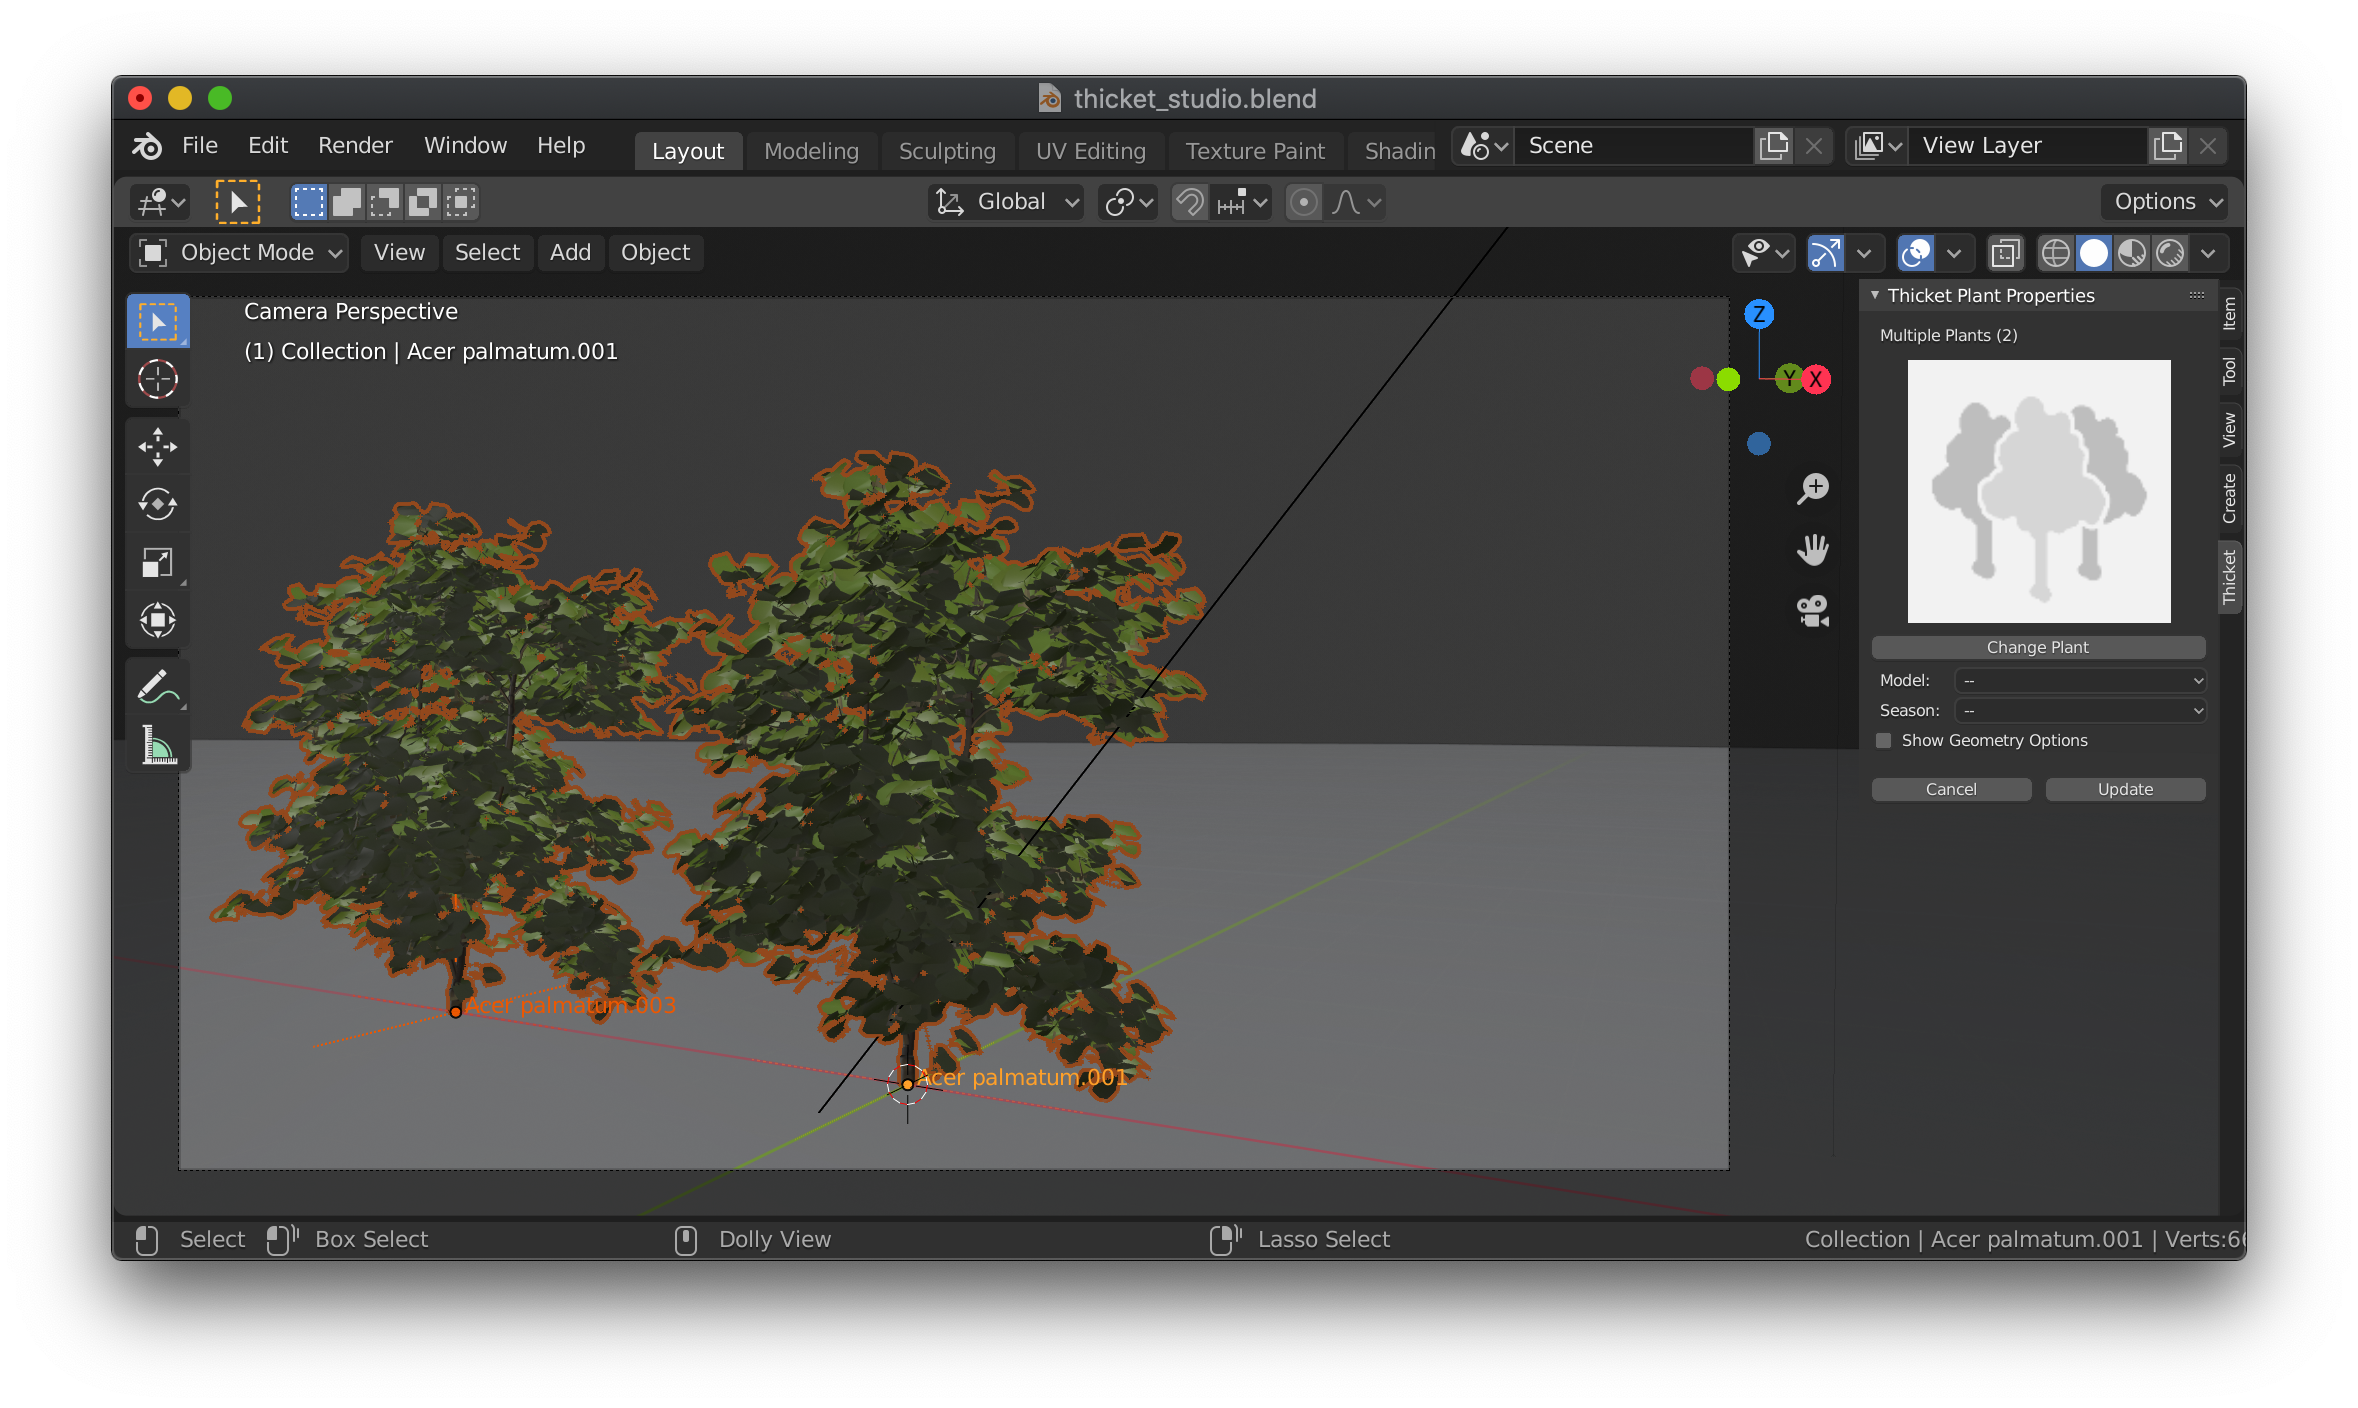
Task: Toggle snapping magnet icon
Action: [x=1189, y=202]
